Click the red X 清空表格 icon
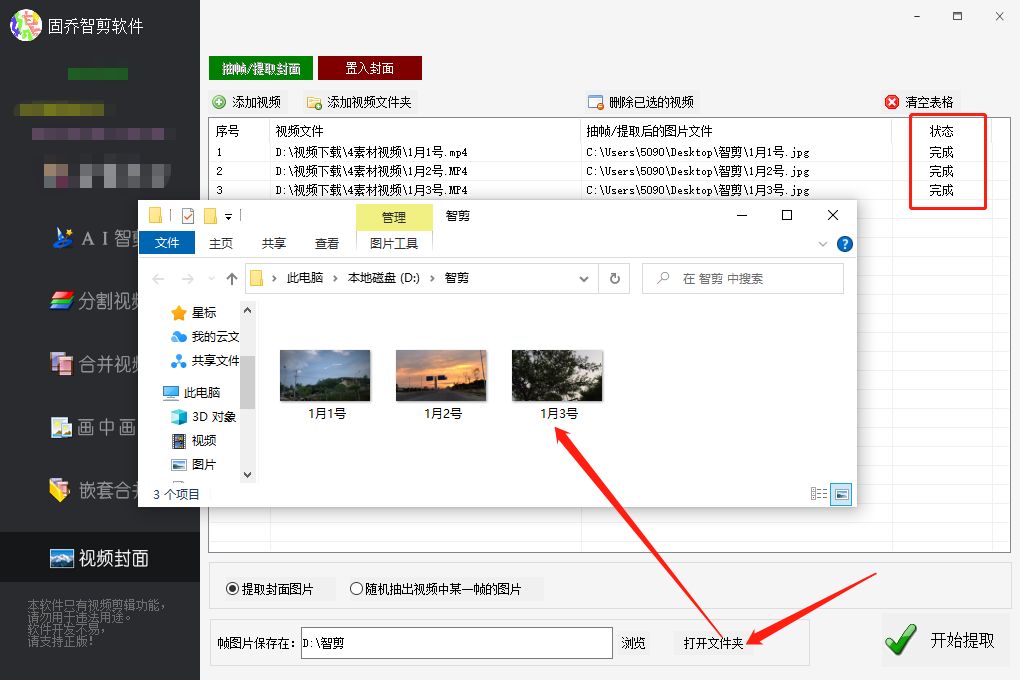This screenshot has width=1020, height=680. [892, 102]
